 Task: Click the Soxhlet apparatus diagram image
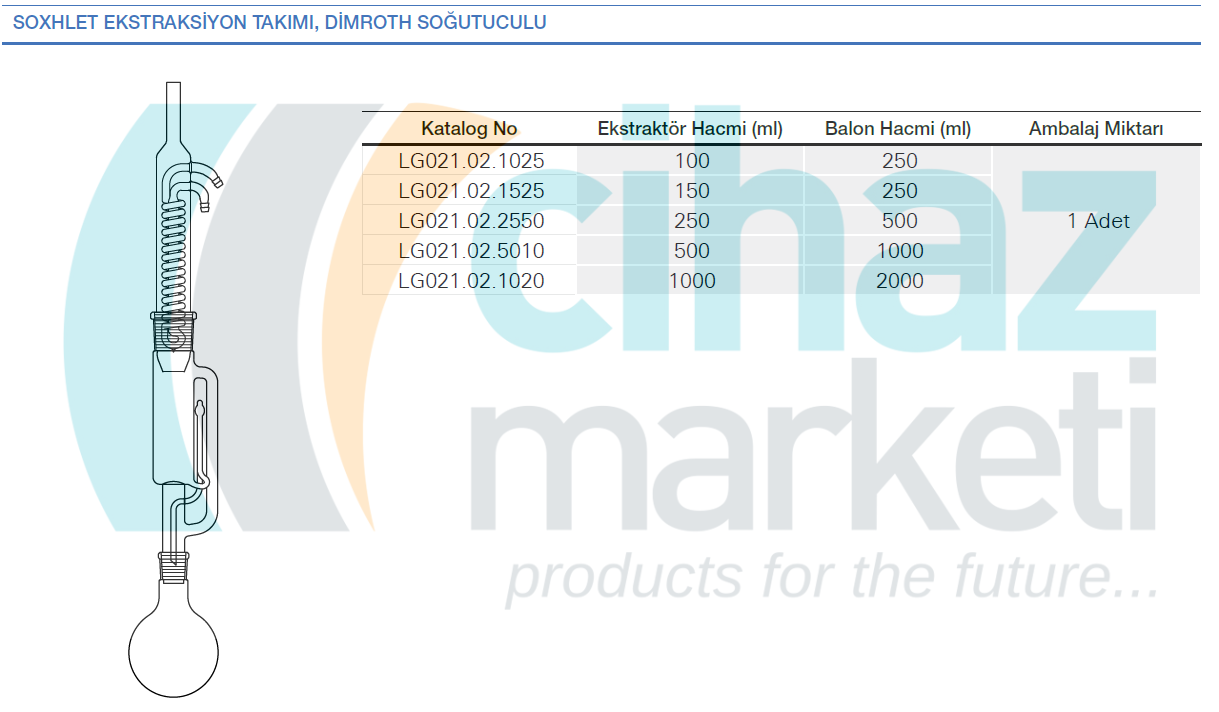(176, 390)
